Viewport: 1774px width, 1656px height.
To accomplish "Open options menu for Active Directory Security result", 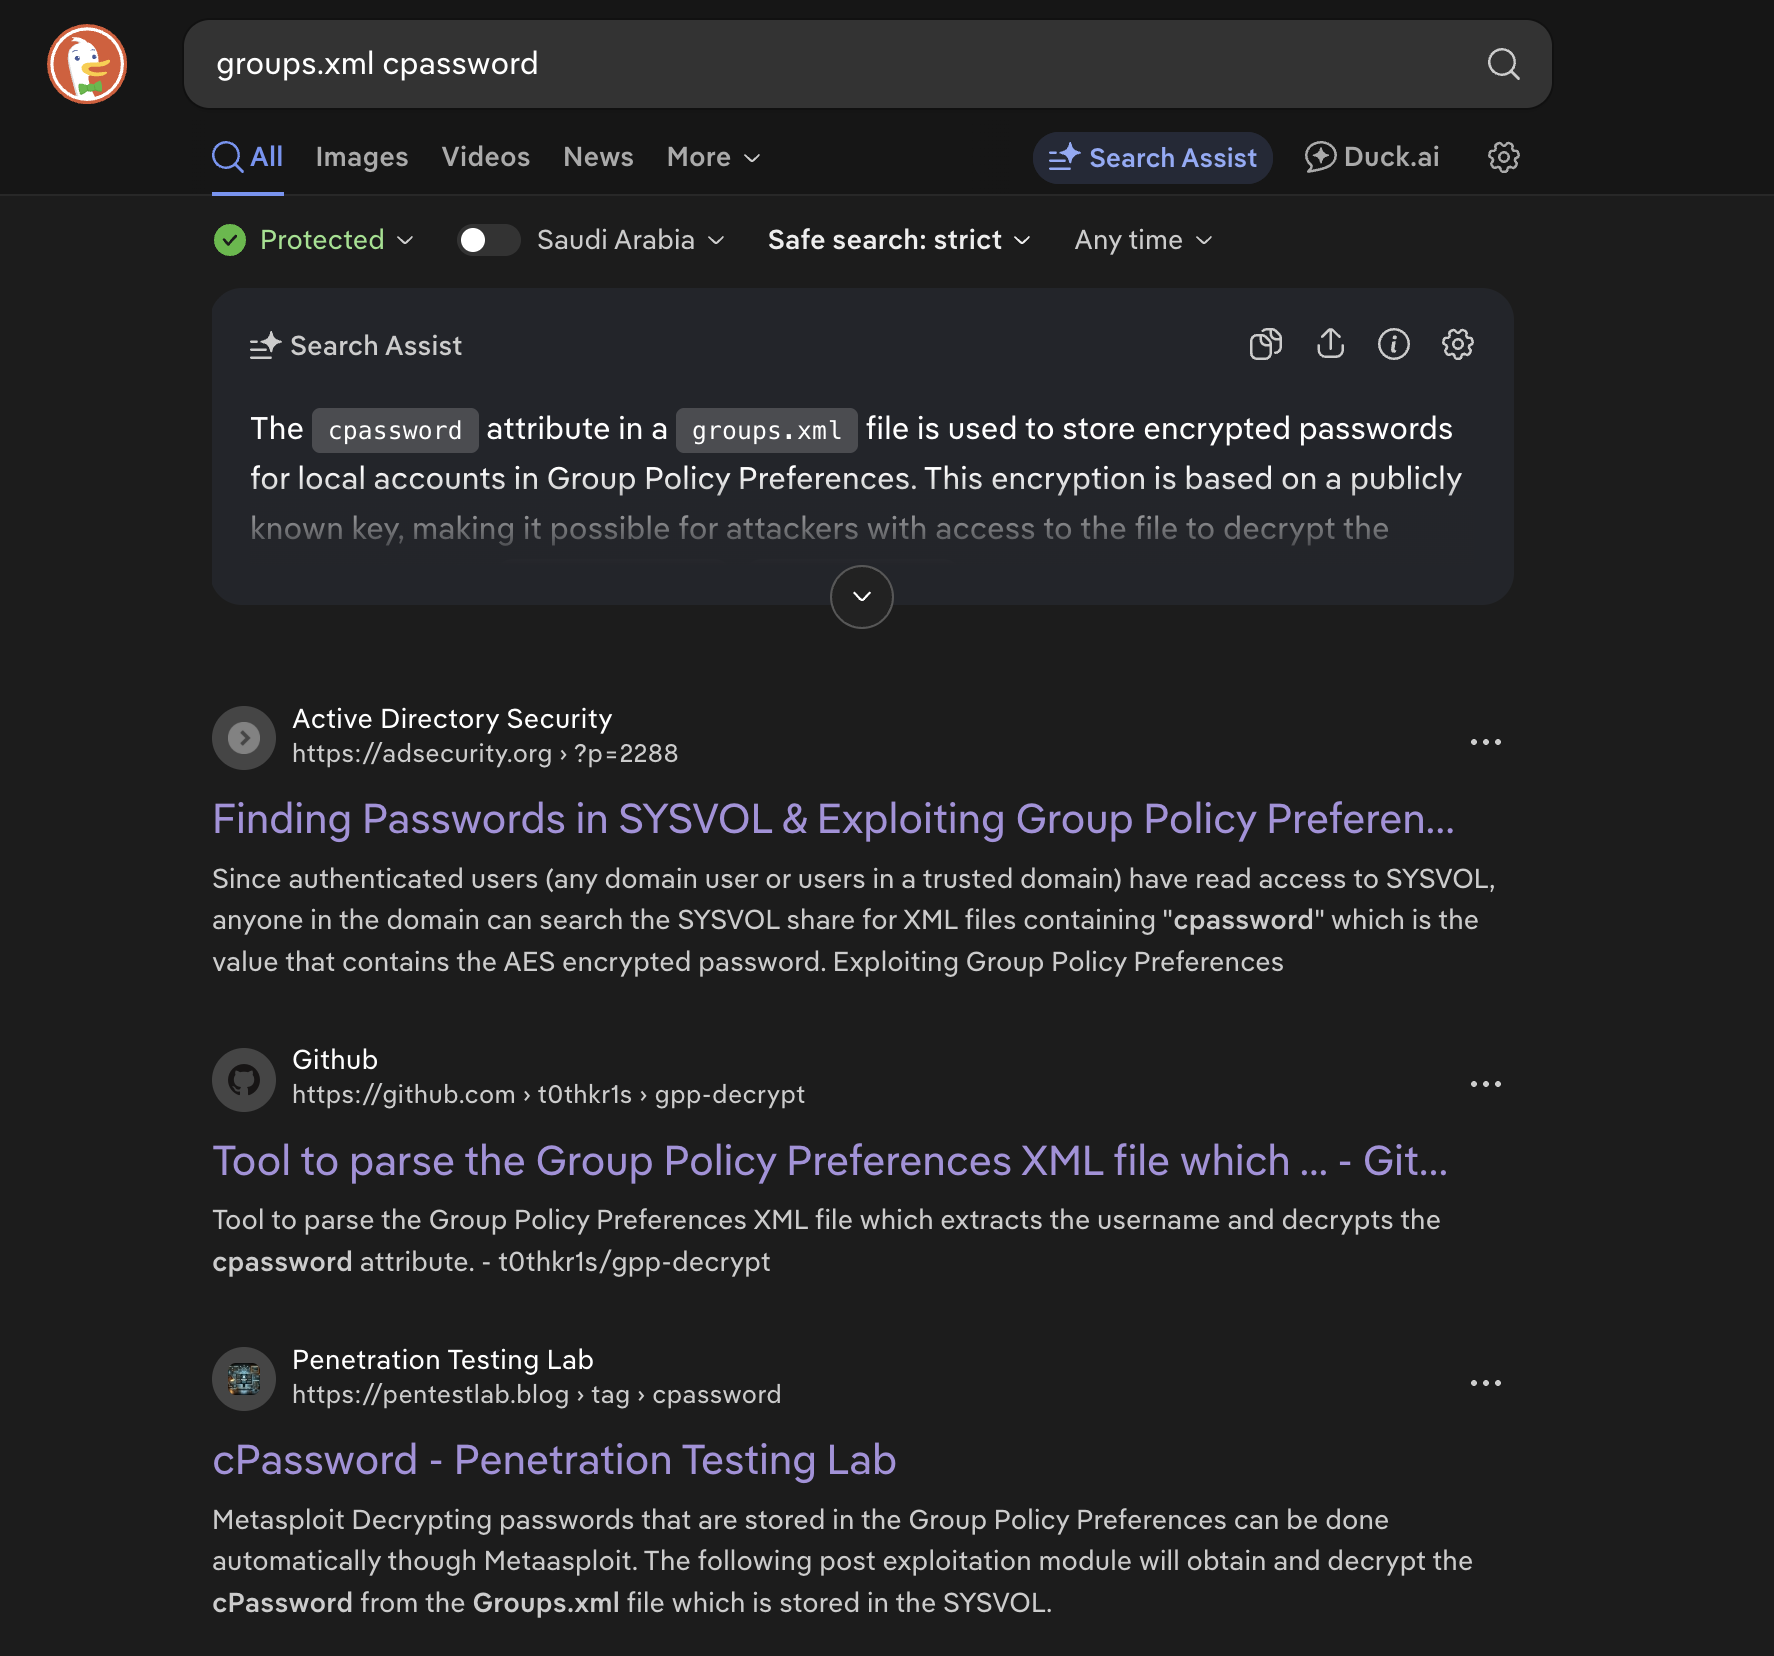I will (1485, 742).
